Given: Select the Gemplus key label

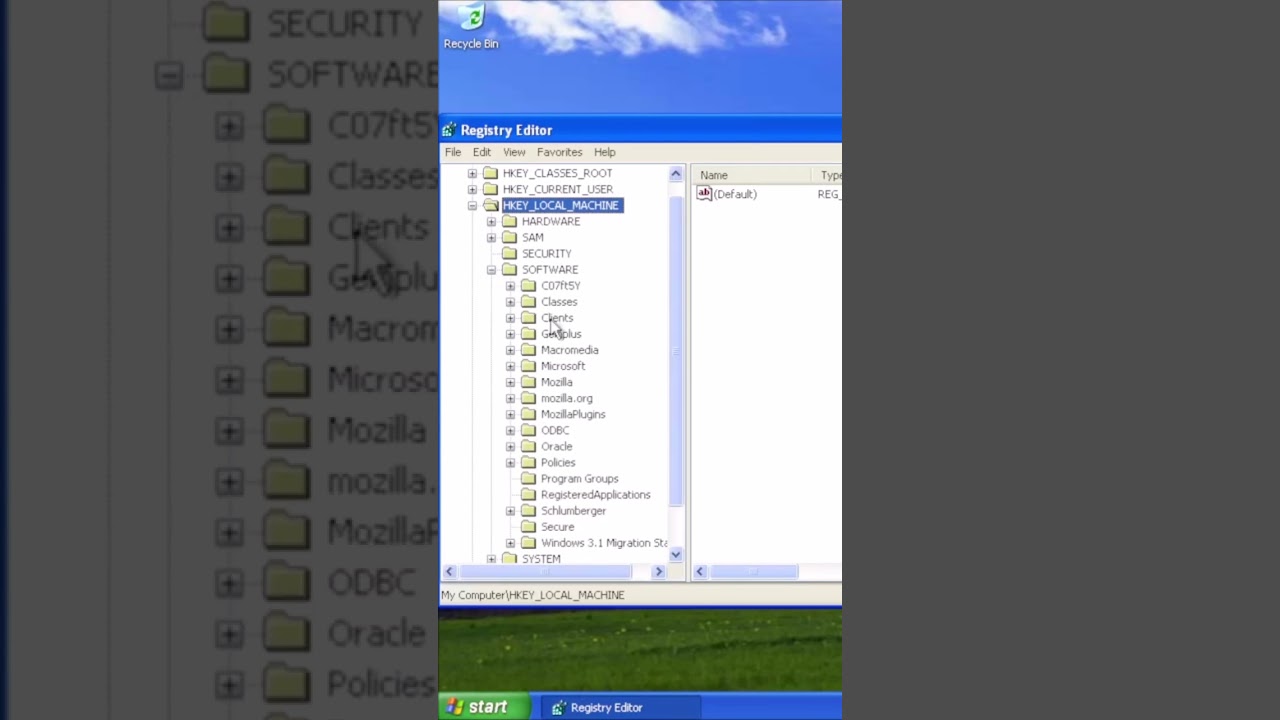Looking at the screenshot, I should [561, 334].
